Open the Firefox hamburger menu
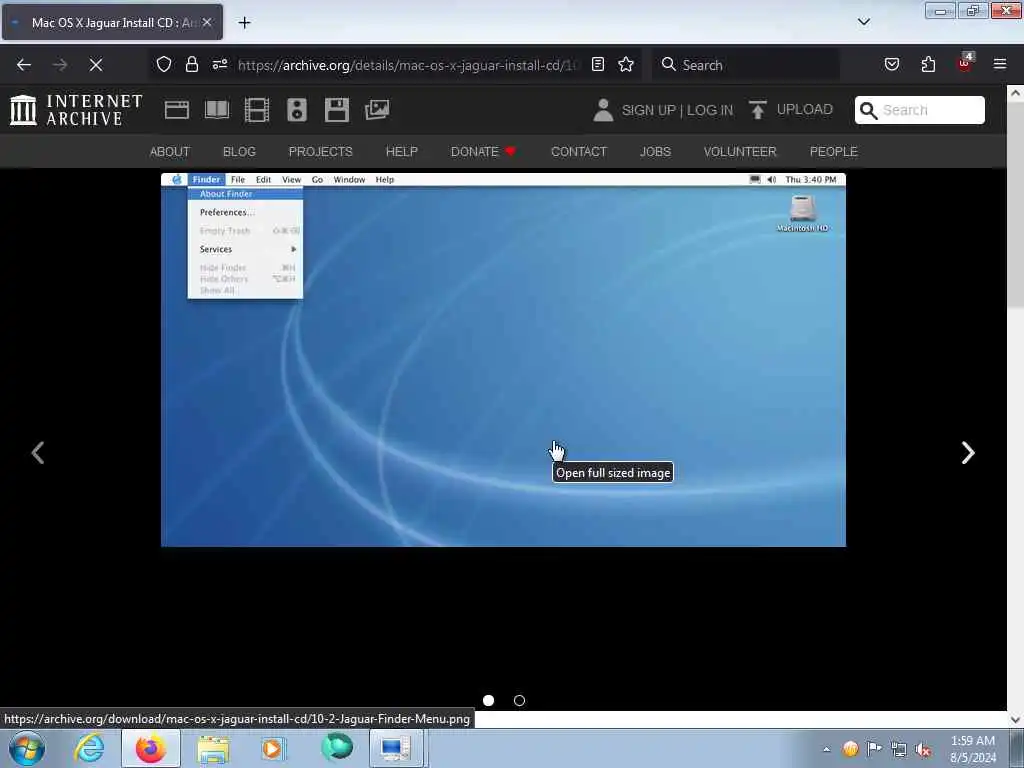The image size is (1024, 768). tap(1000, 64)
